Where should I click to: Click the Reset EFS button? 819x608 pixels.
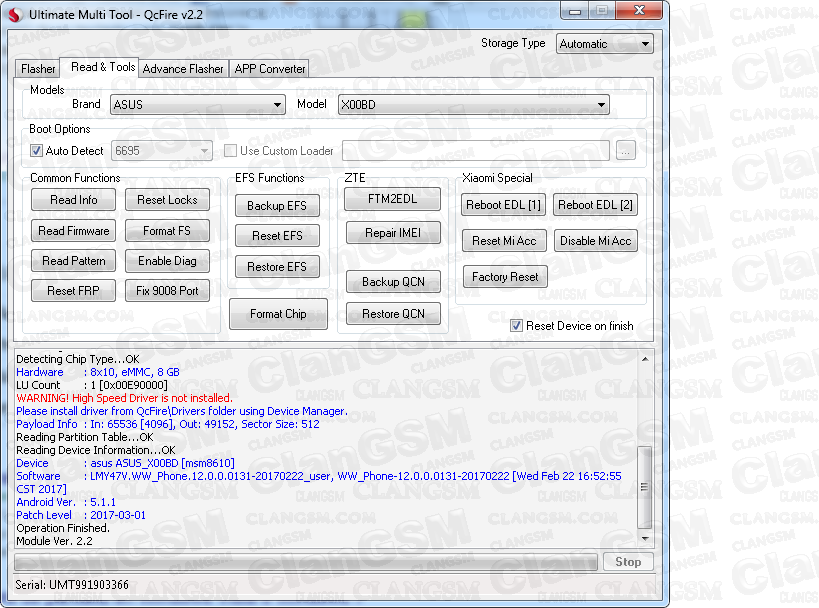point(277,236)
